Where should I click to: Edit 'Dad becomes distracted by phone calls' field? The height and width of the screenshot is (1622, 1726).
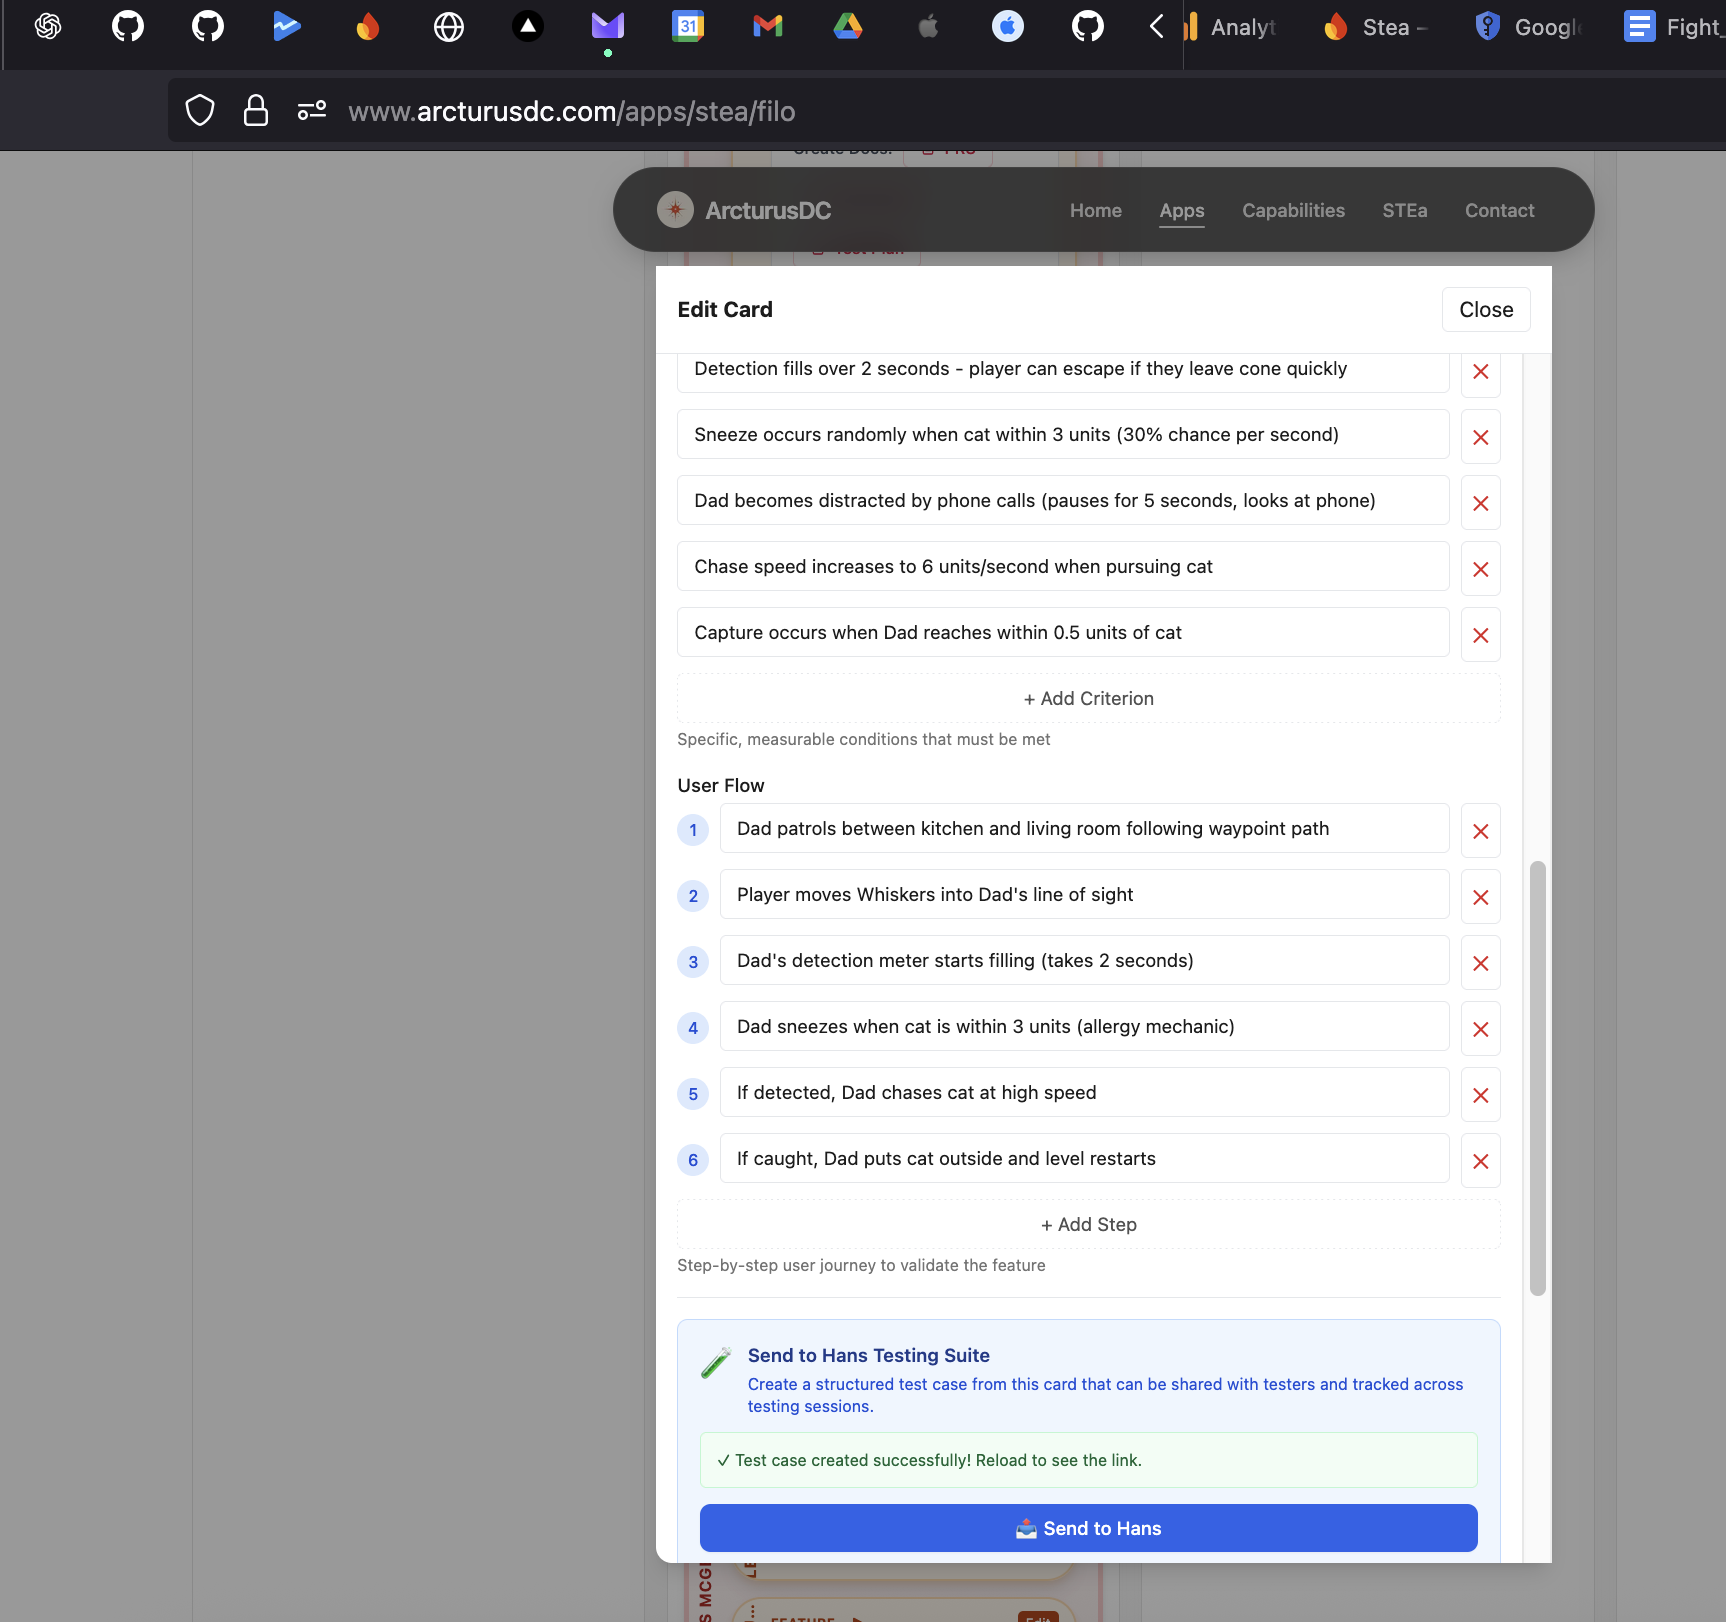pos(1063,501)
